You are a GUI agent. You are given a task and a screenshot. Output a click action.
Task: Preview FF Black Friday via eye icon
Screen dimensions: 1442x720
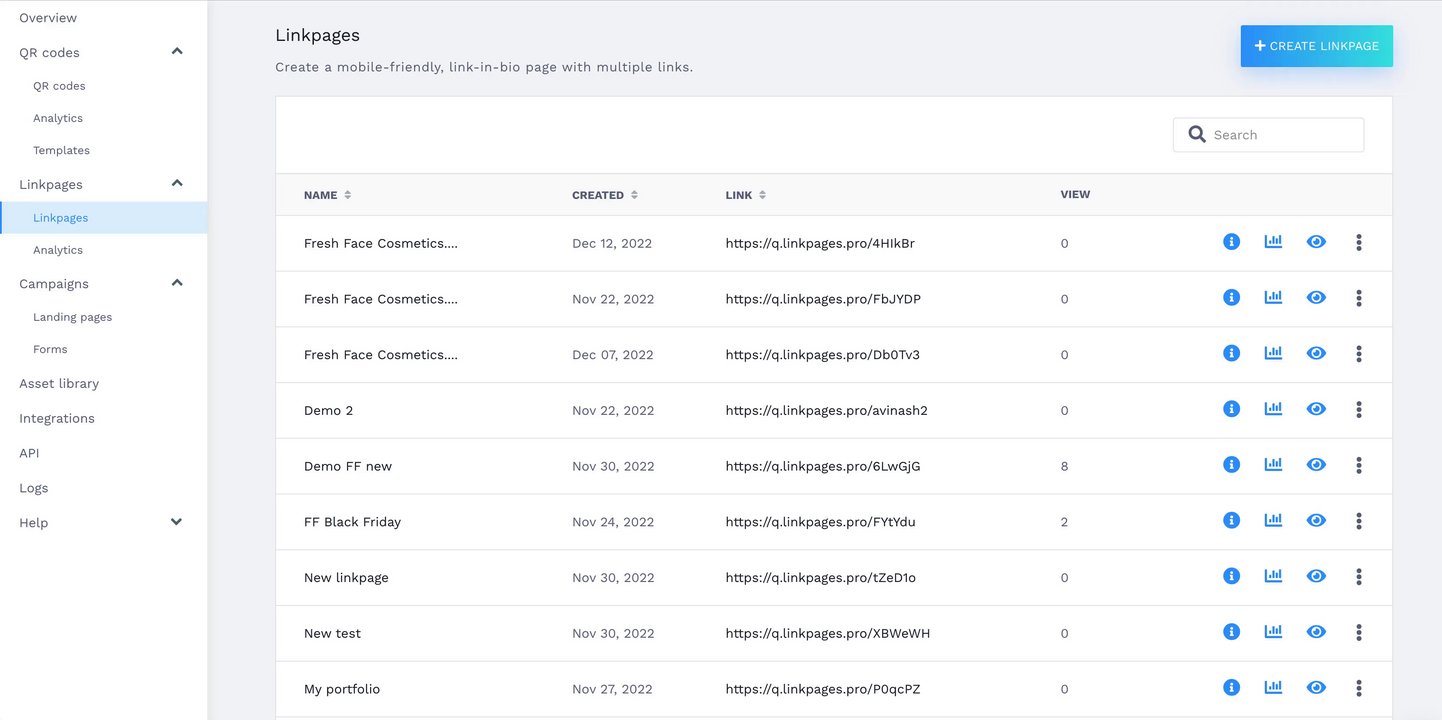pos(1316,521)
